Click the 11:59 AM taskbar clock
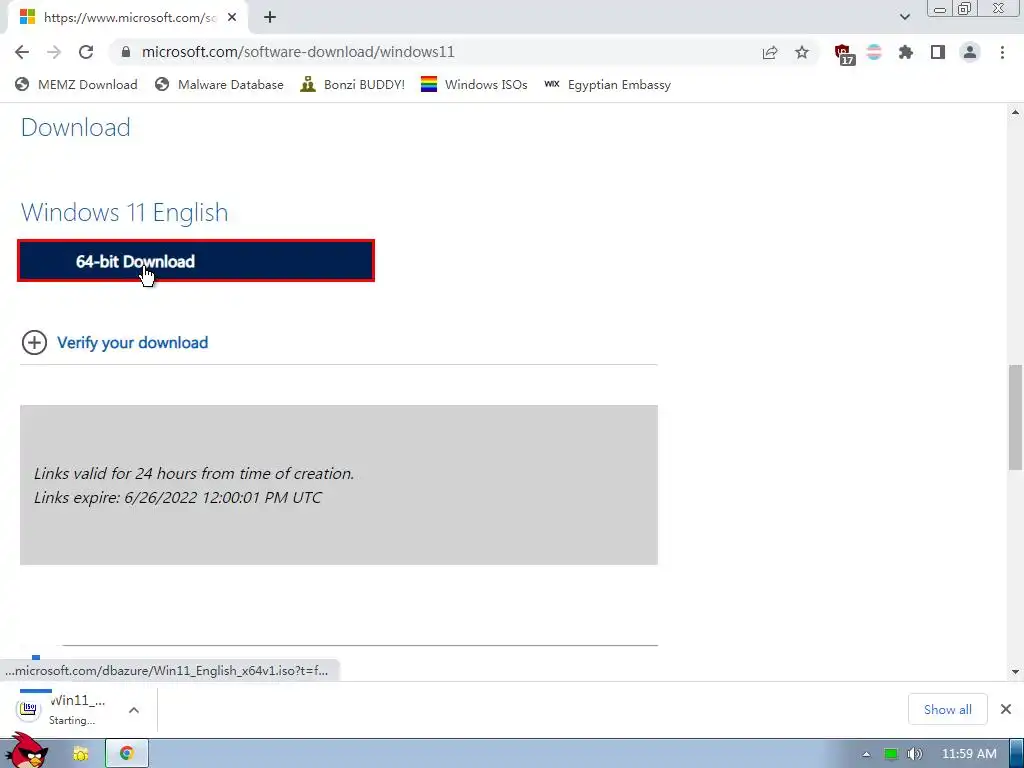 [x=969, y=754]
